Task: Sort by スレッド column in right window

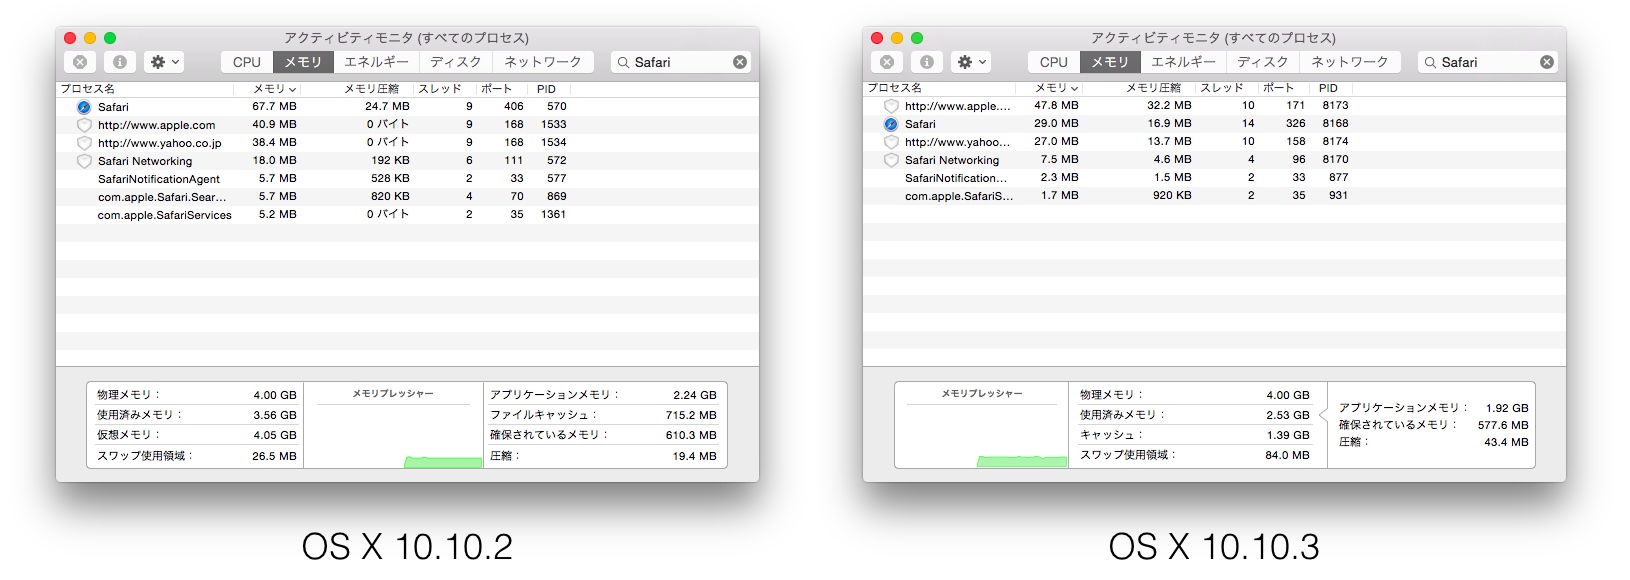Action: click(1226, 88)
